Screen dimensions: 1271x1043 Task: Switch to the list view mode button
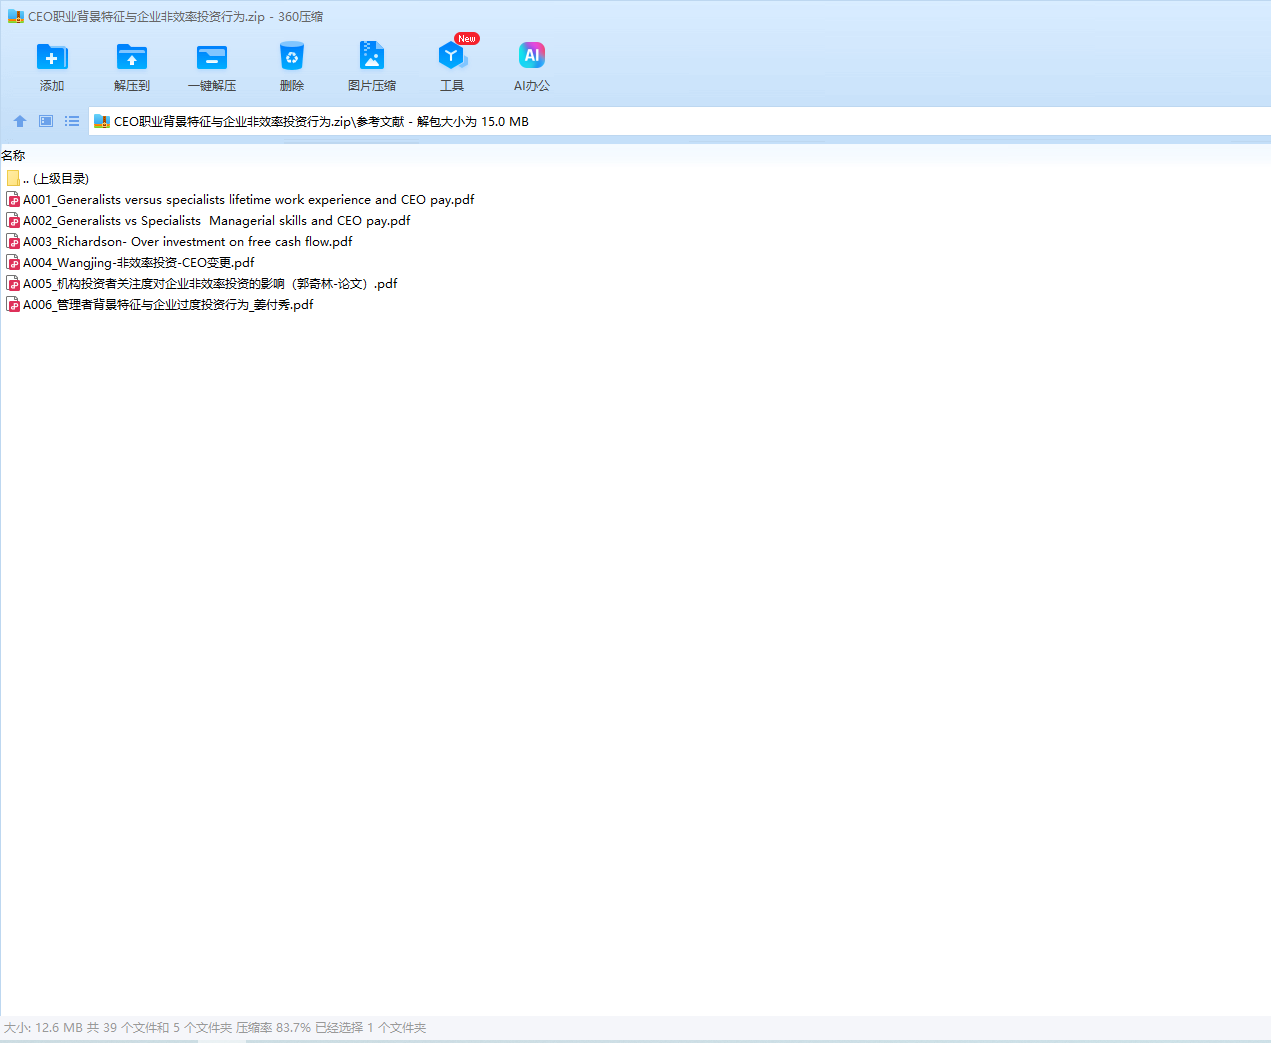point(72,121)
